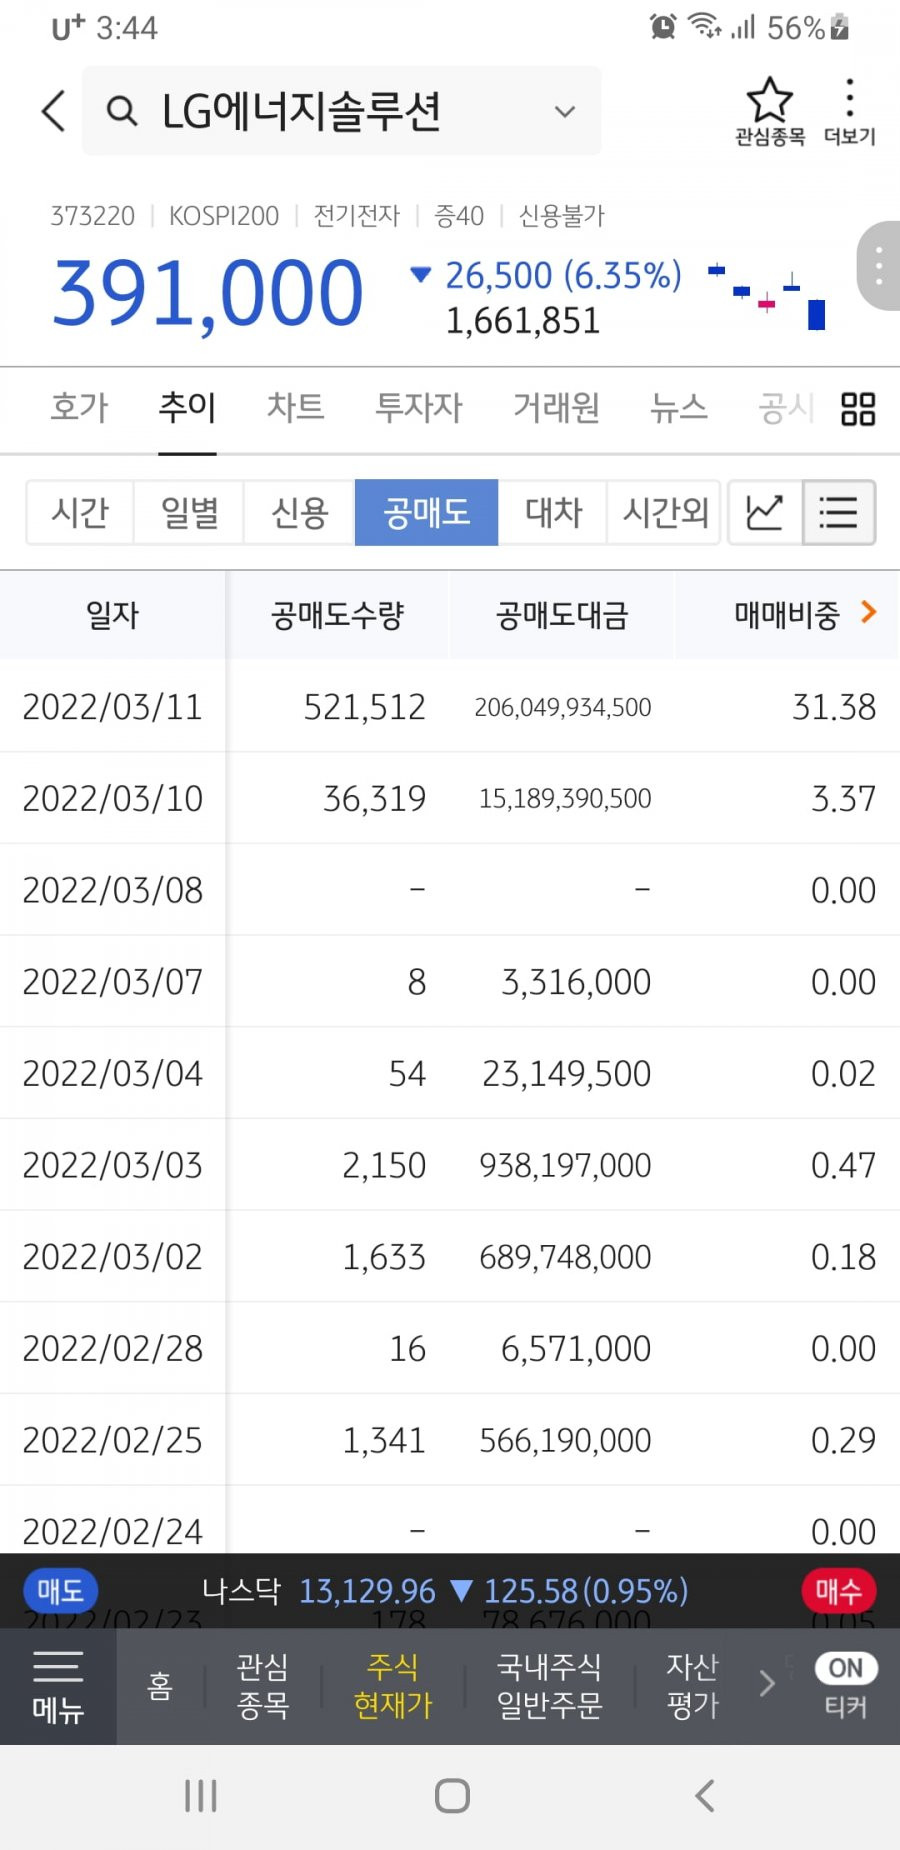Switch to the chart view icon
The height and width of the screenshot is (1850, 900).
pyautogui.click(x=765, y=513)
